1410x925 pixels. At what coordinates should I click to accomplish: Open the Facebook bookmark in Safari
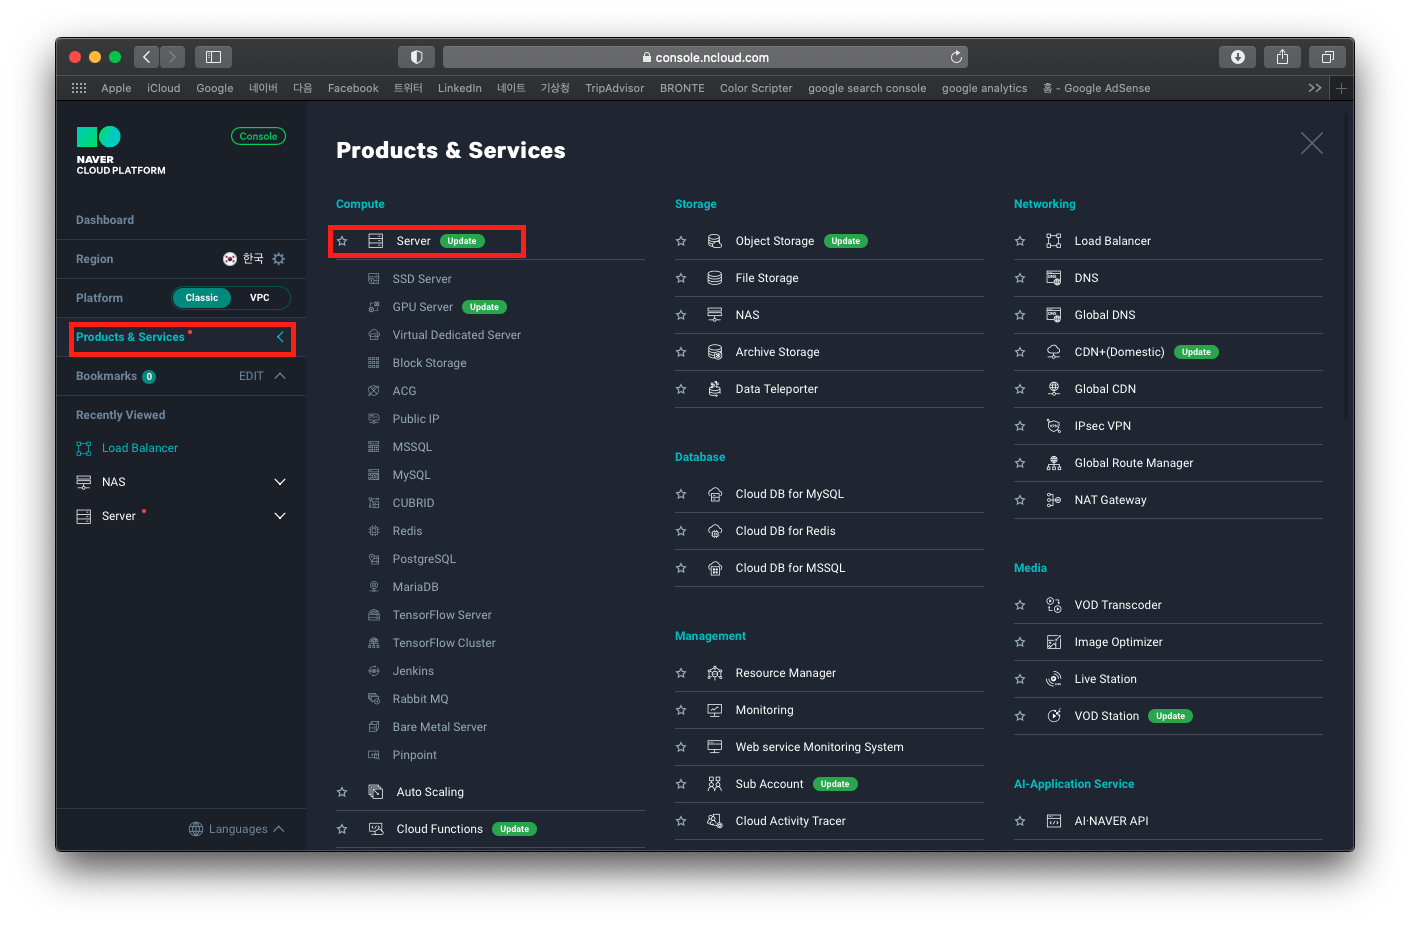pyautogui.click(x=353, y=88)
